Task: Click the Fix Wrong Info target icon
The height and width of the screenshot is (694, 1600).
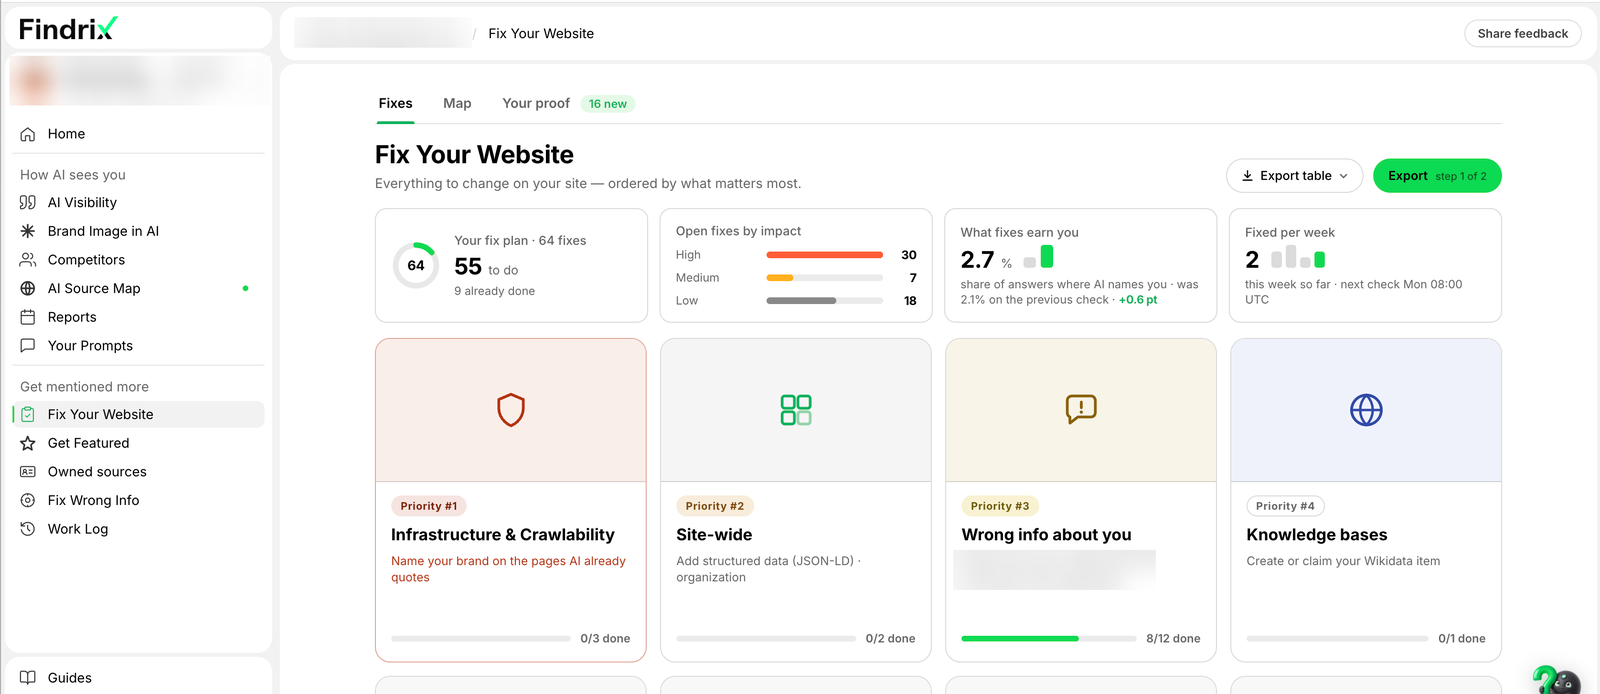Action: point(28,500)
